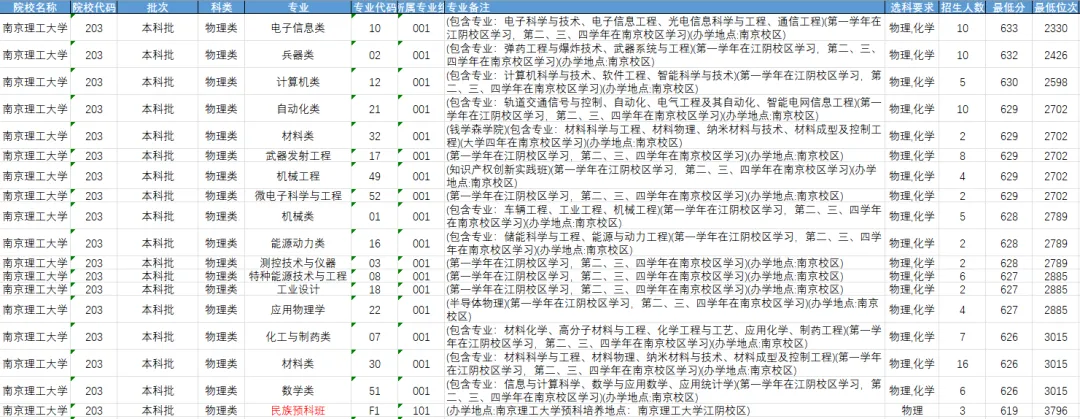This screenshot has height=419, width=1080.
Task: Select major group code 101 cell
Action: coord(421,411)
